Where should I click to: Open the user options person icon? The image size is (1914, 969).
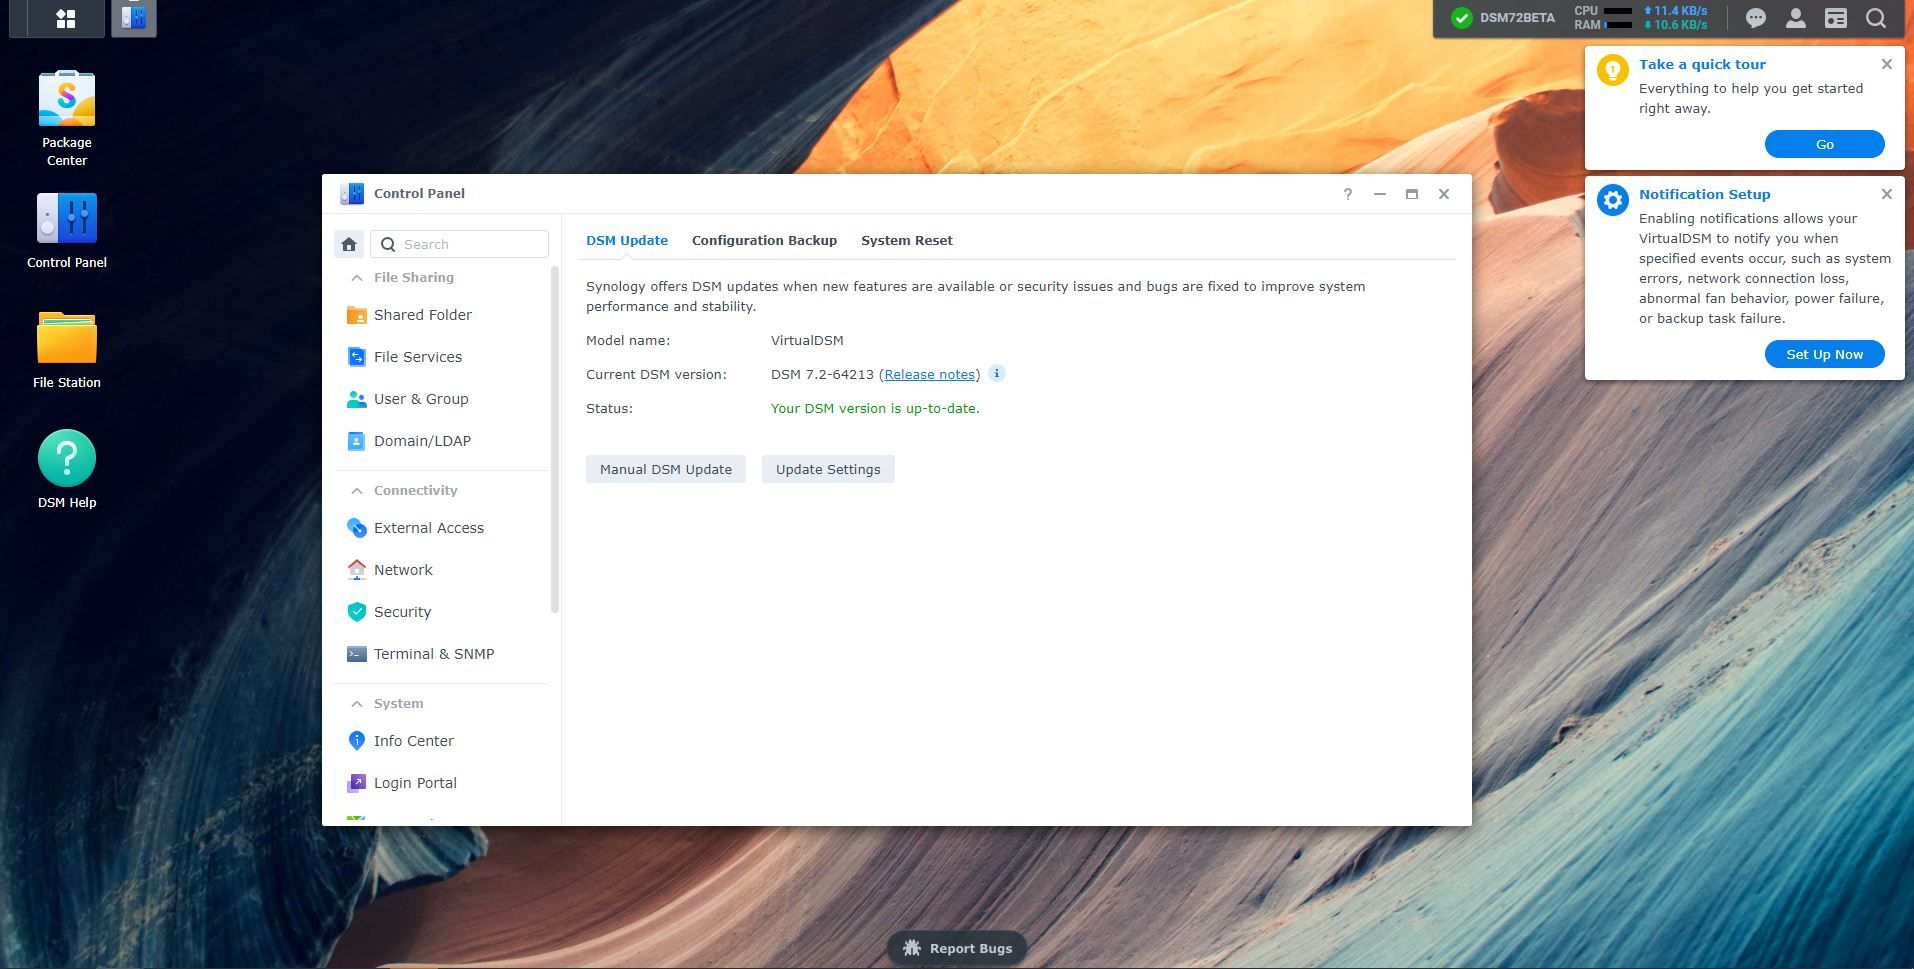pos(1795,18)
